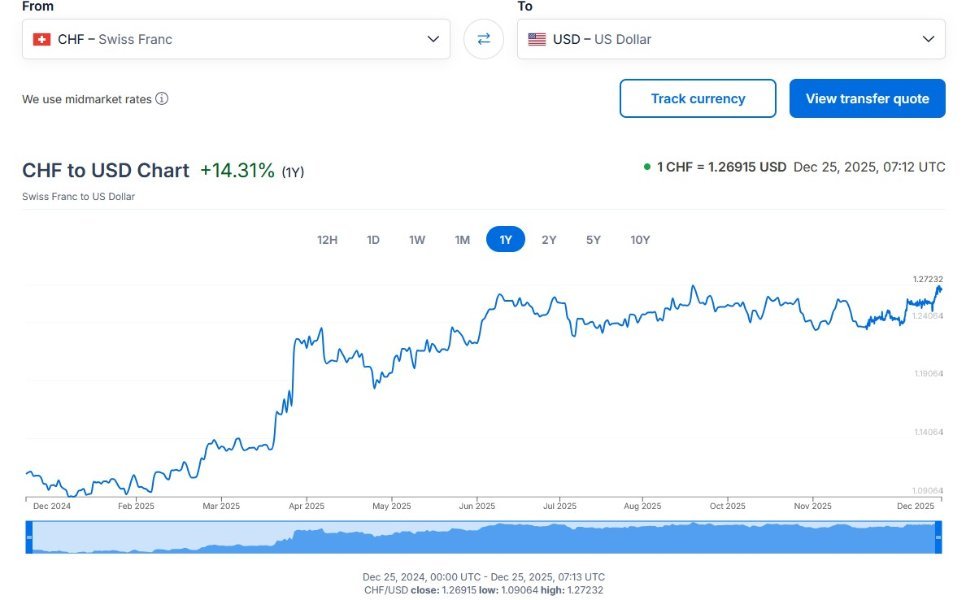
Task: Select the 1Y time range
Action: [506, 240]
